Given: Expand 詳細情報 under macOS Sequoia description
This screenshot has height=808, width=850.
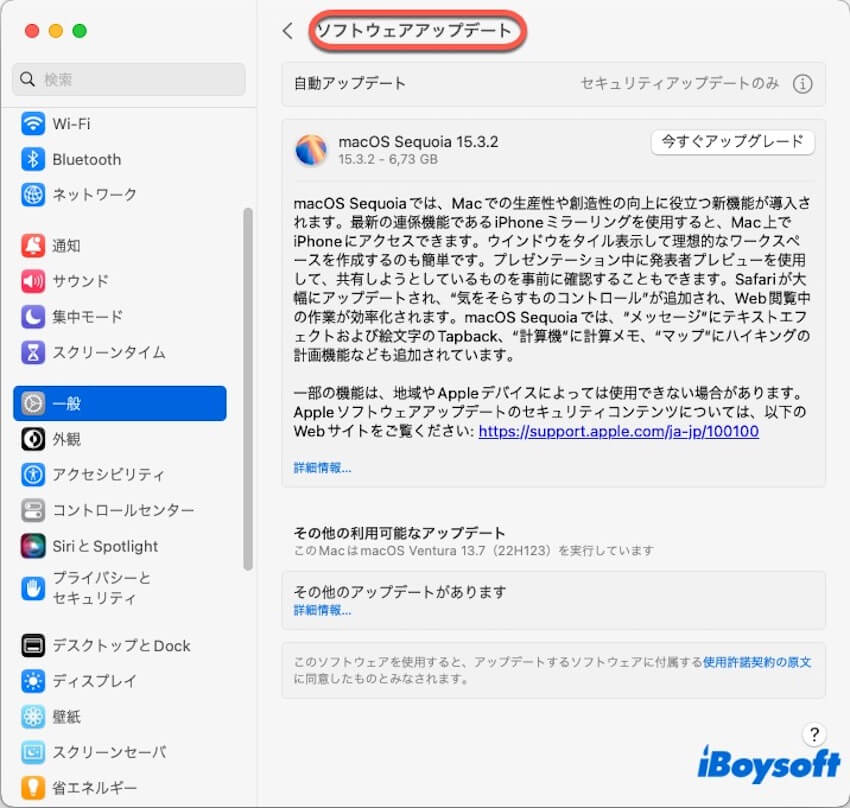Looking at the screenshot, I should pos(322,467).
